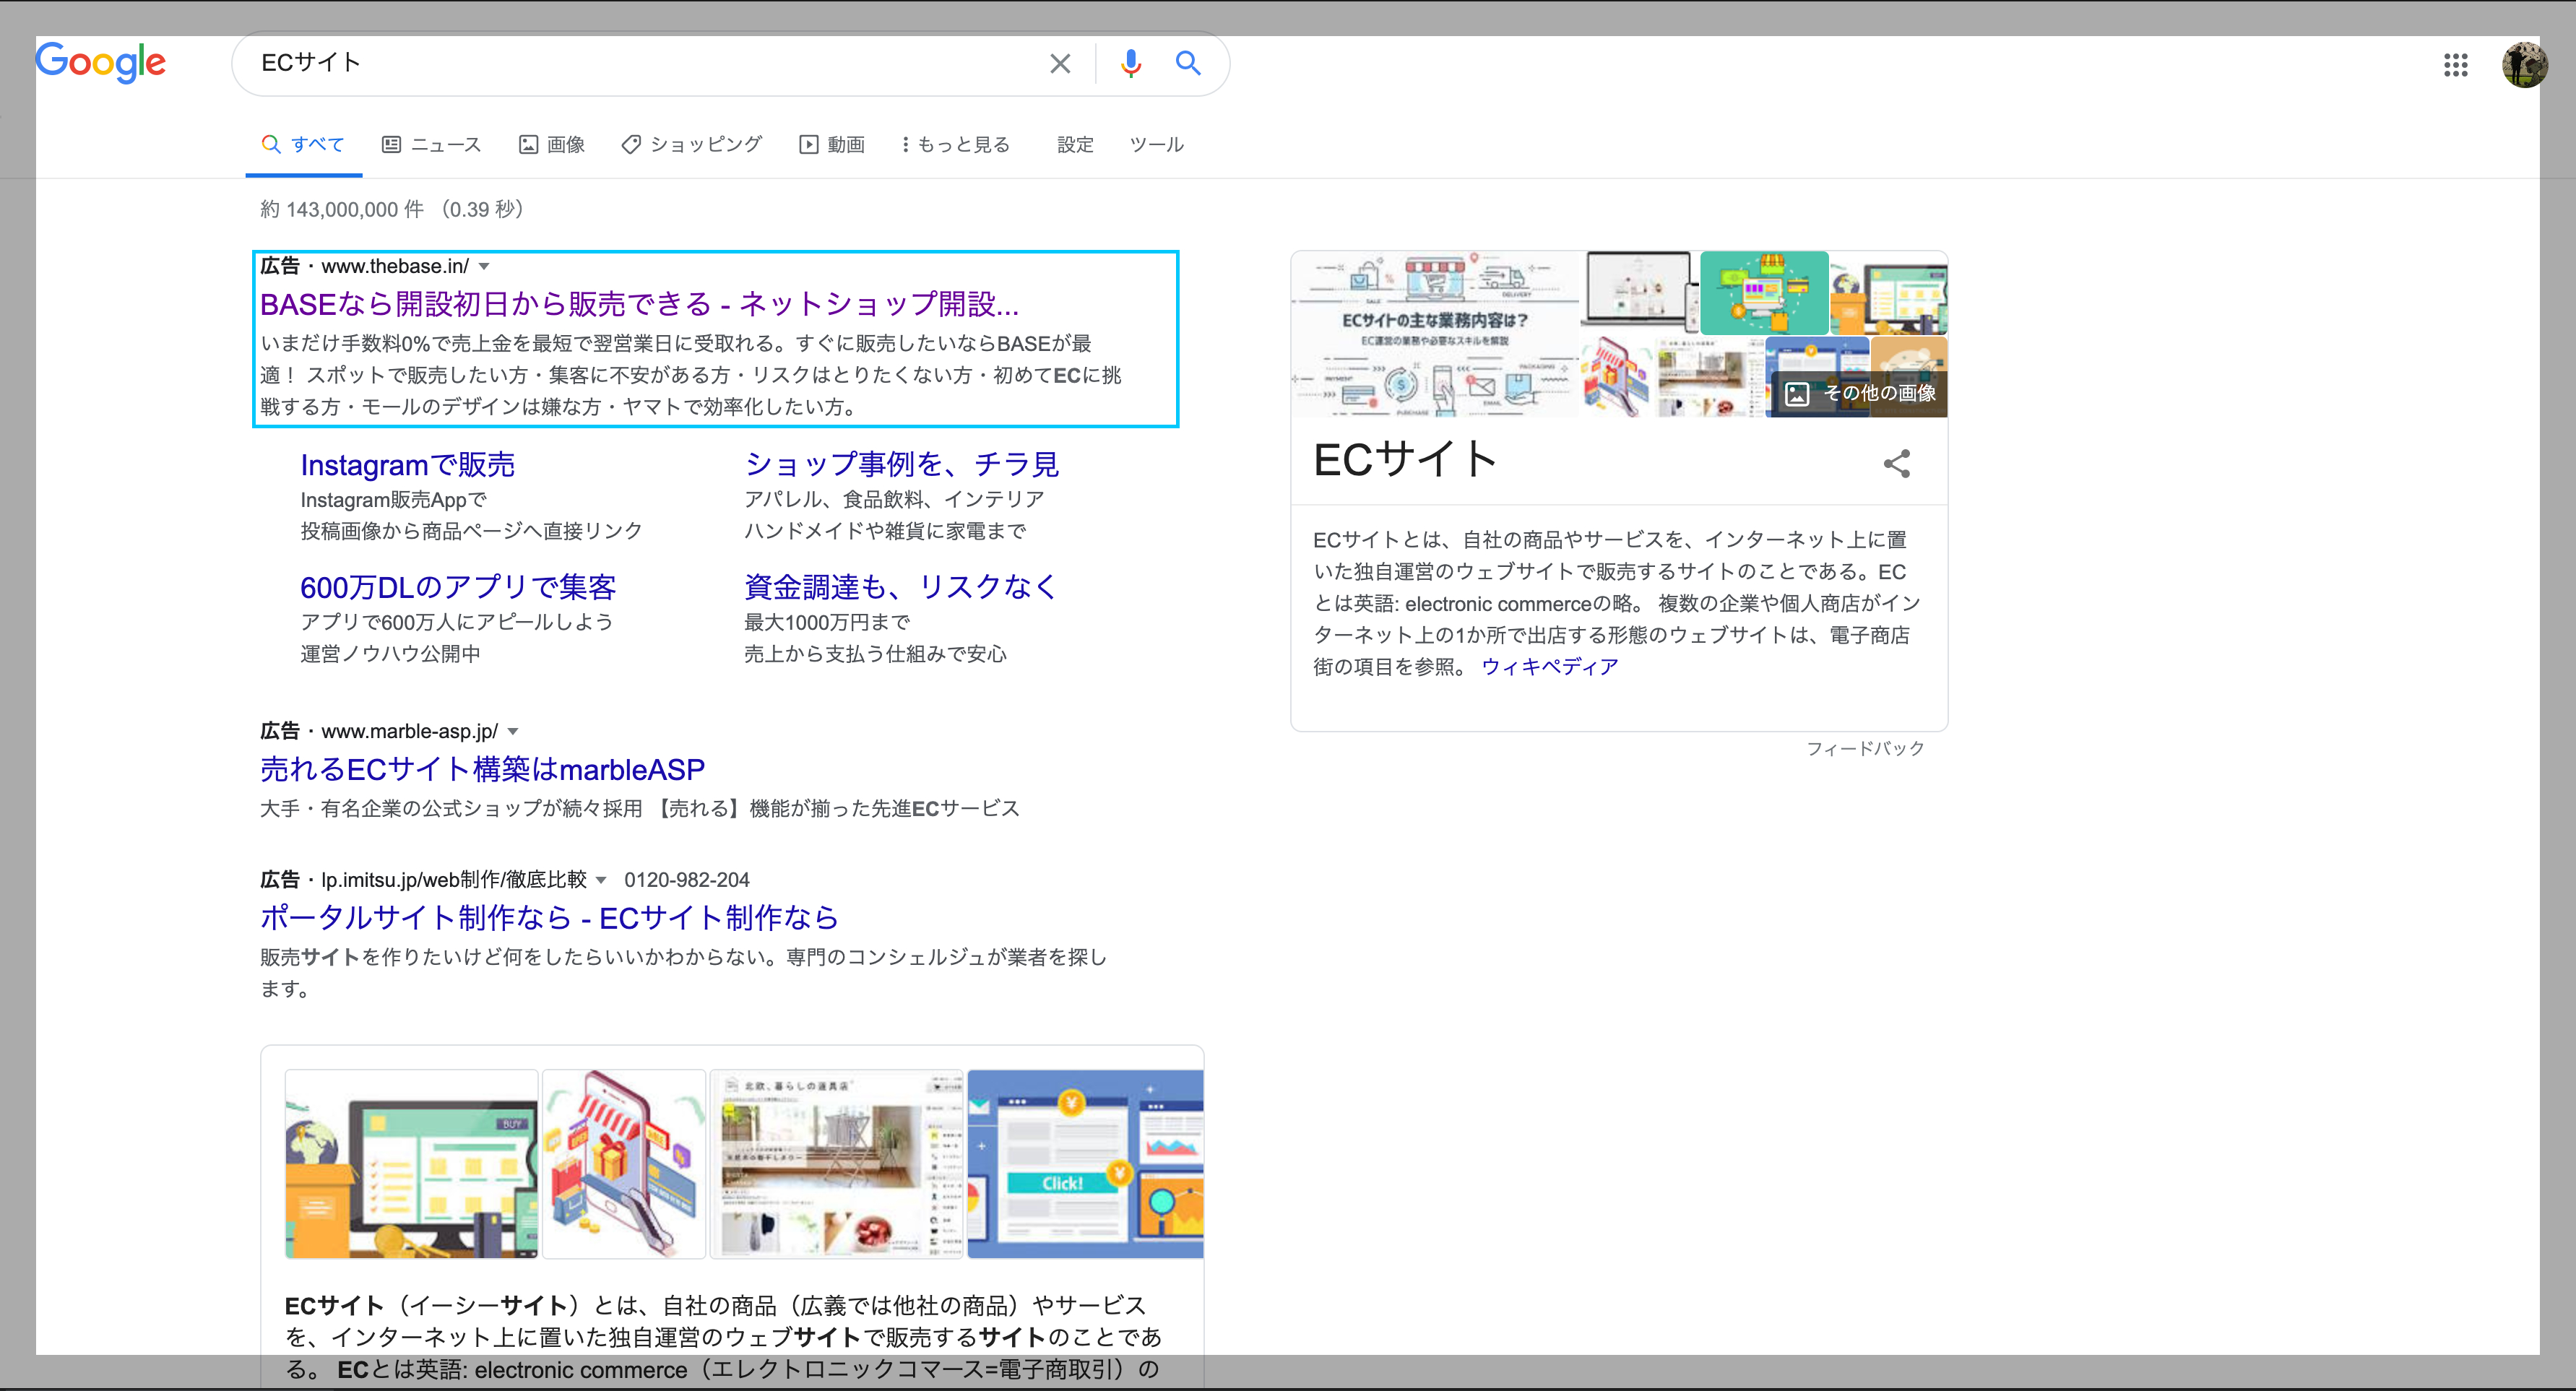Open the ツール menu
Viewport: 2576px width, 1391px height.
tap(1156, 144)
